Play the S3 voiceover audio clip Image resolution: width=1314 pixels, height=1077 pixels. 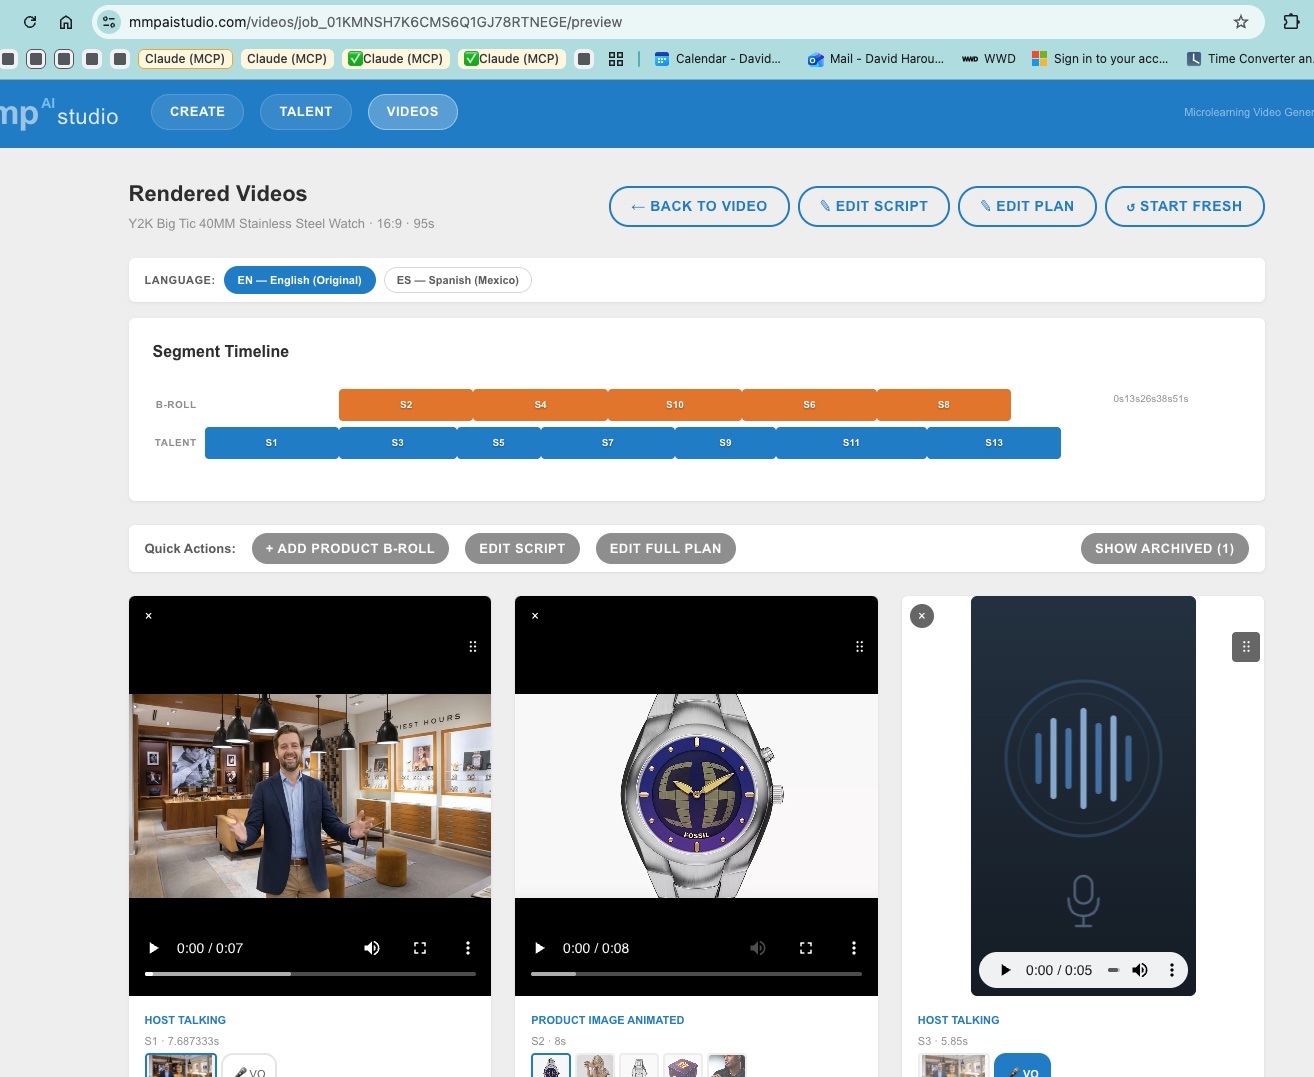tap(1005, 970)
